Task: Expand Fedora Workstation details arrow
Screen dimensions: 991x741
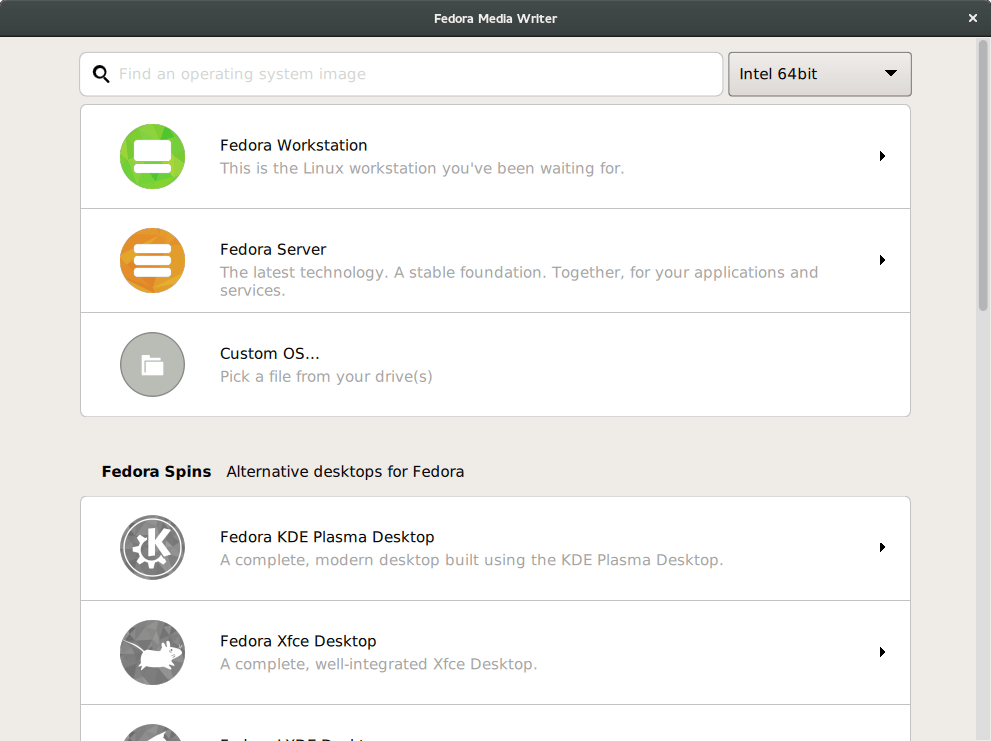Action: click(x=882, y=156)
